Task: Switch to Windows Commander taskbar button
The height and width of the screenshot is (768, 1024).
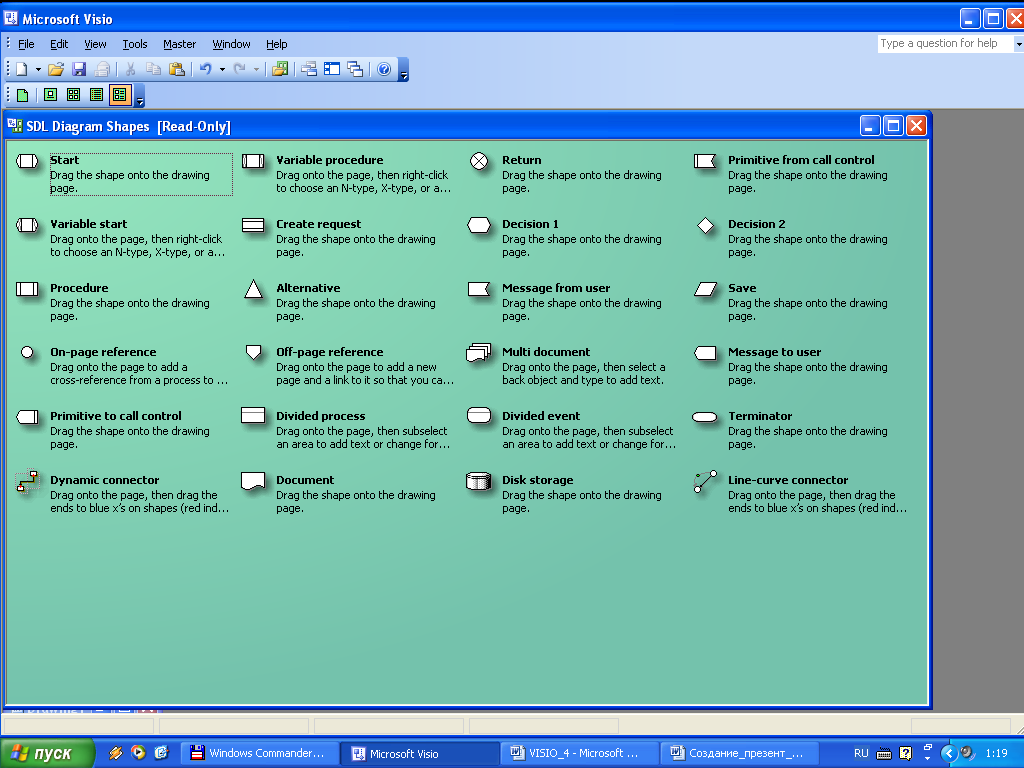Action: click(x=259, y=753)
